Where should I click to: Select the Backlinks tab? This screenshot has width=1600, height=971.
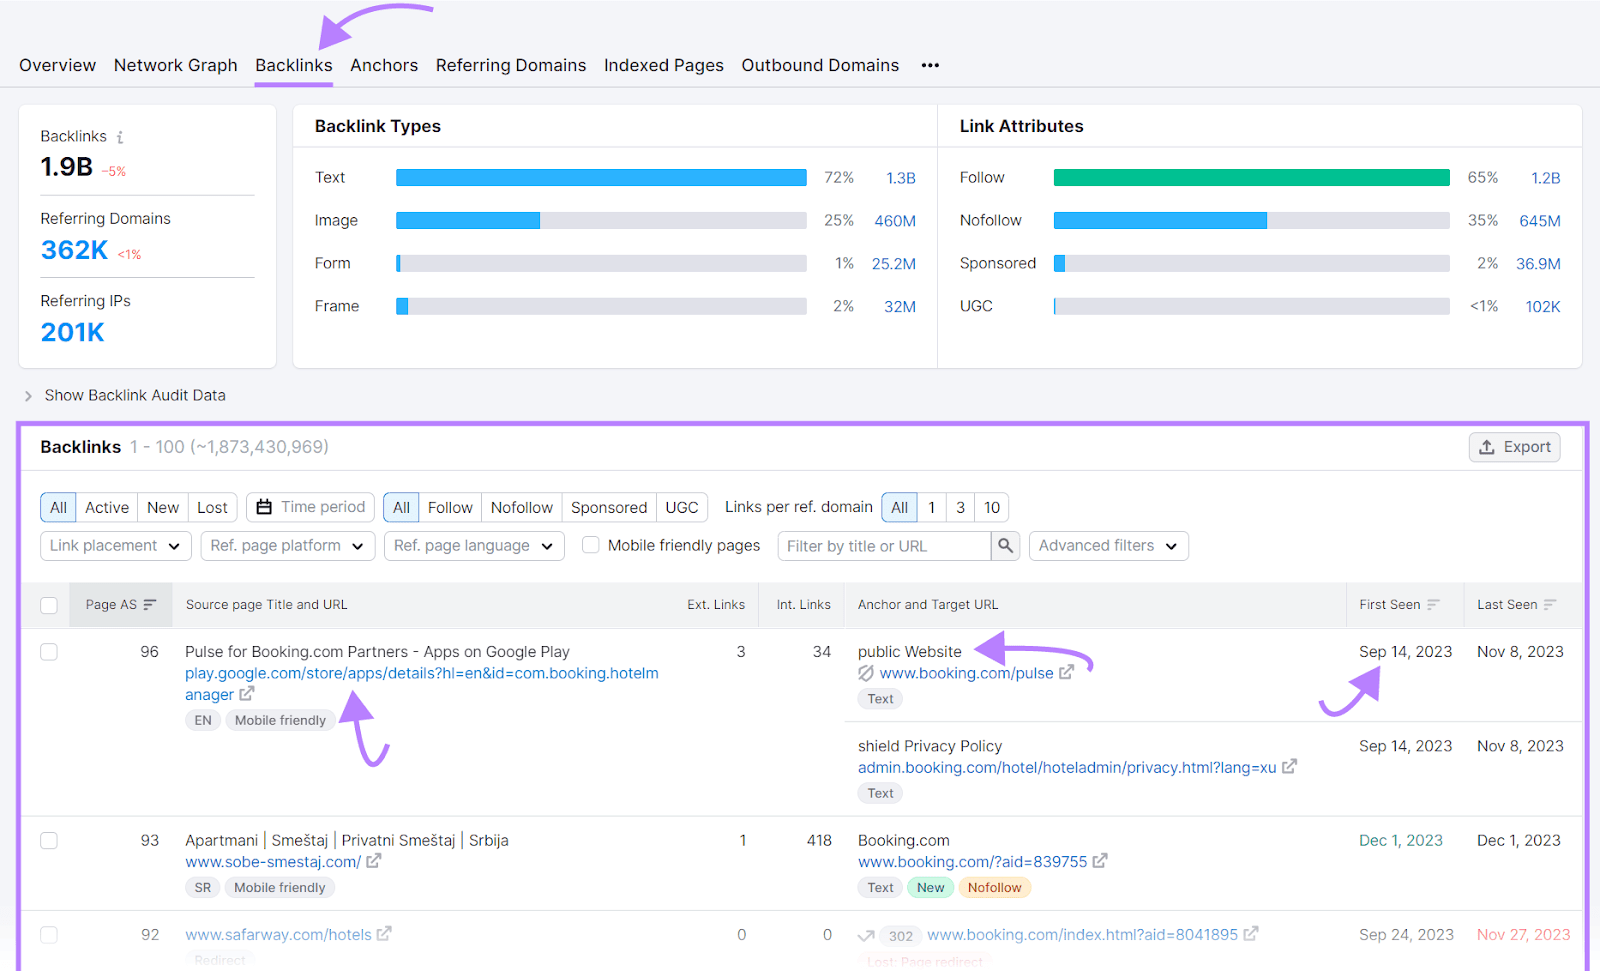pos(294,65)
